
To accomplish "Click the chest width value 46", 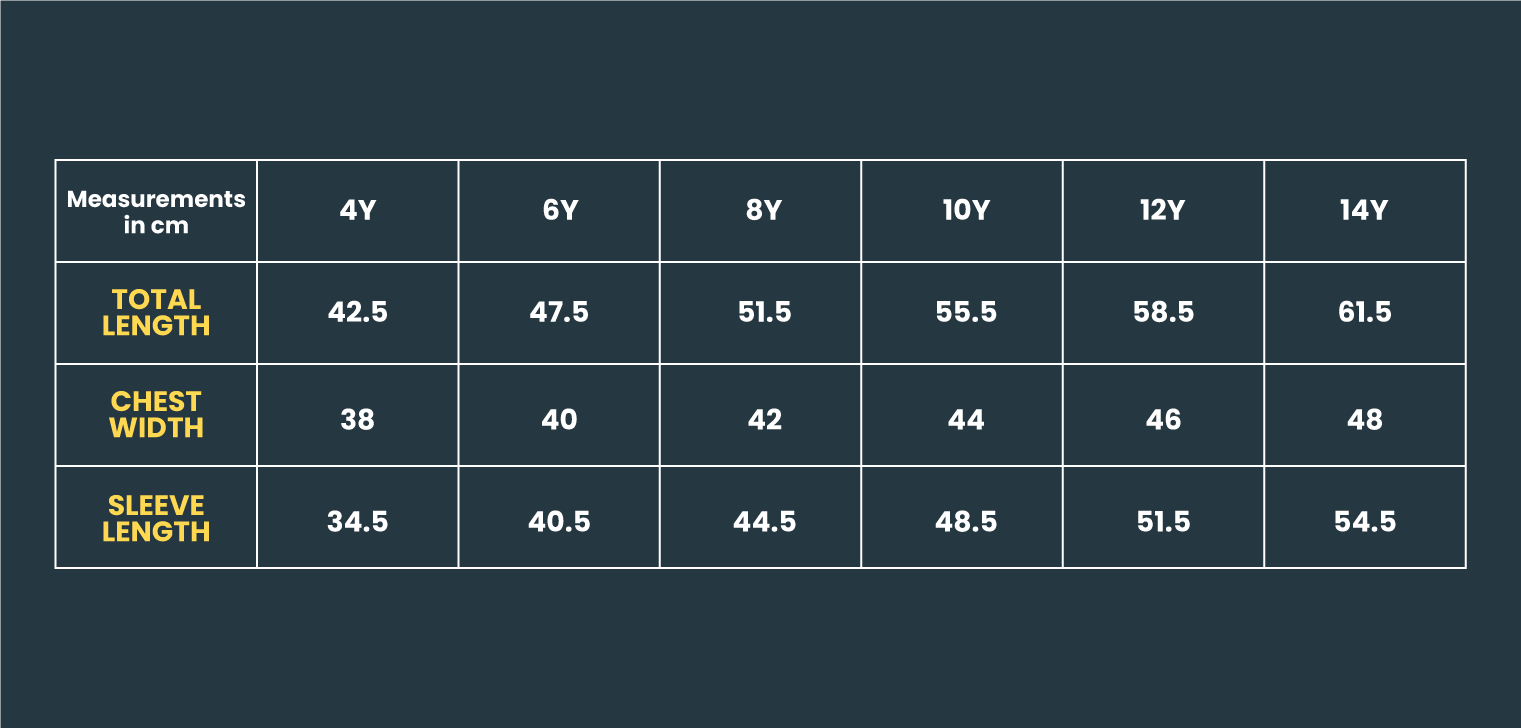I will click(1163, 419).
